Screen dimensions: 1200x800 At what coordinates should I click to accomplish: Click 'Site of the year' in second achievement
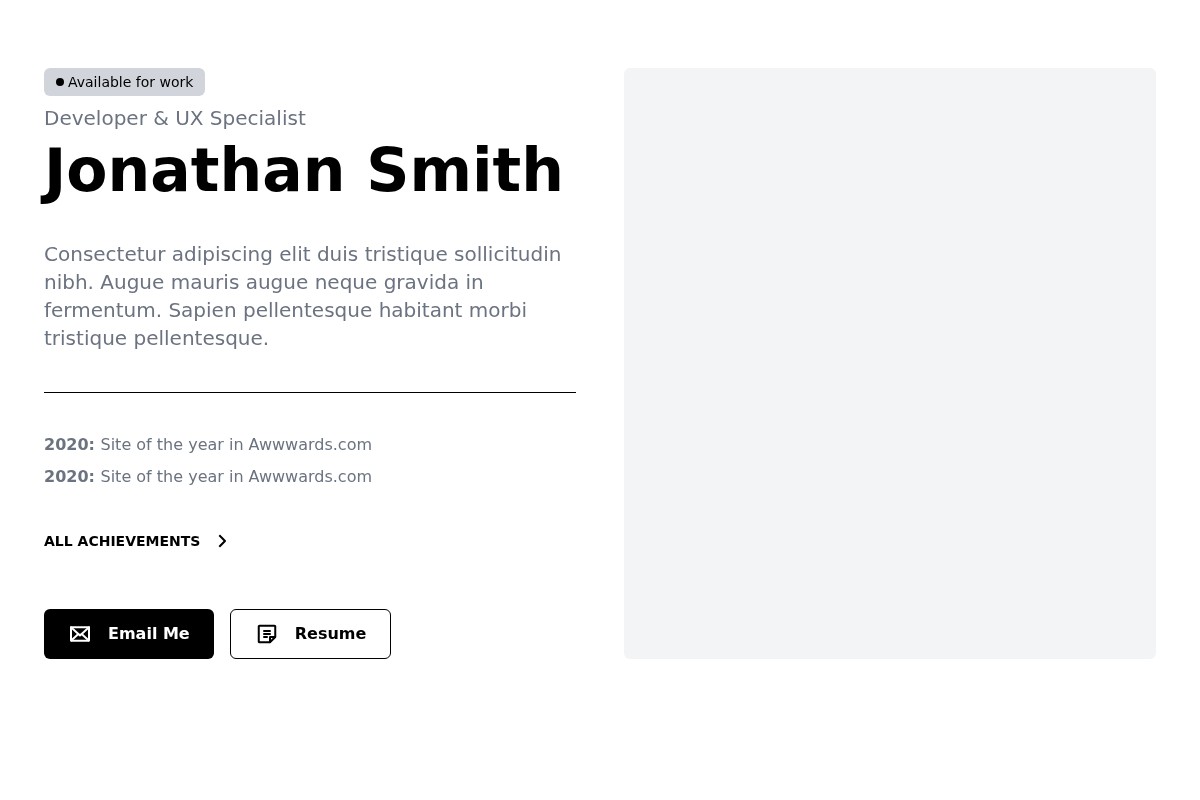(x=162, y=476)
